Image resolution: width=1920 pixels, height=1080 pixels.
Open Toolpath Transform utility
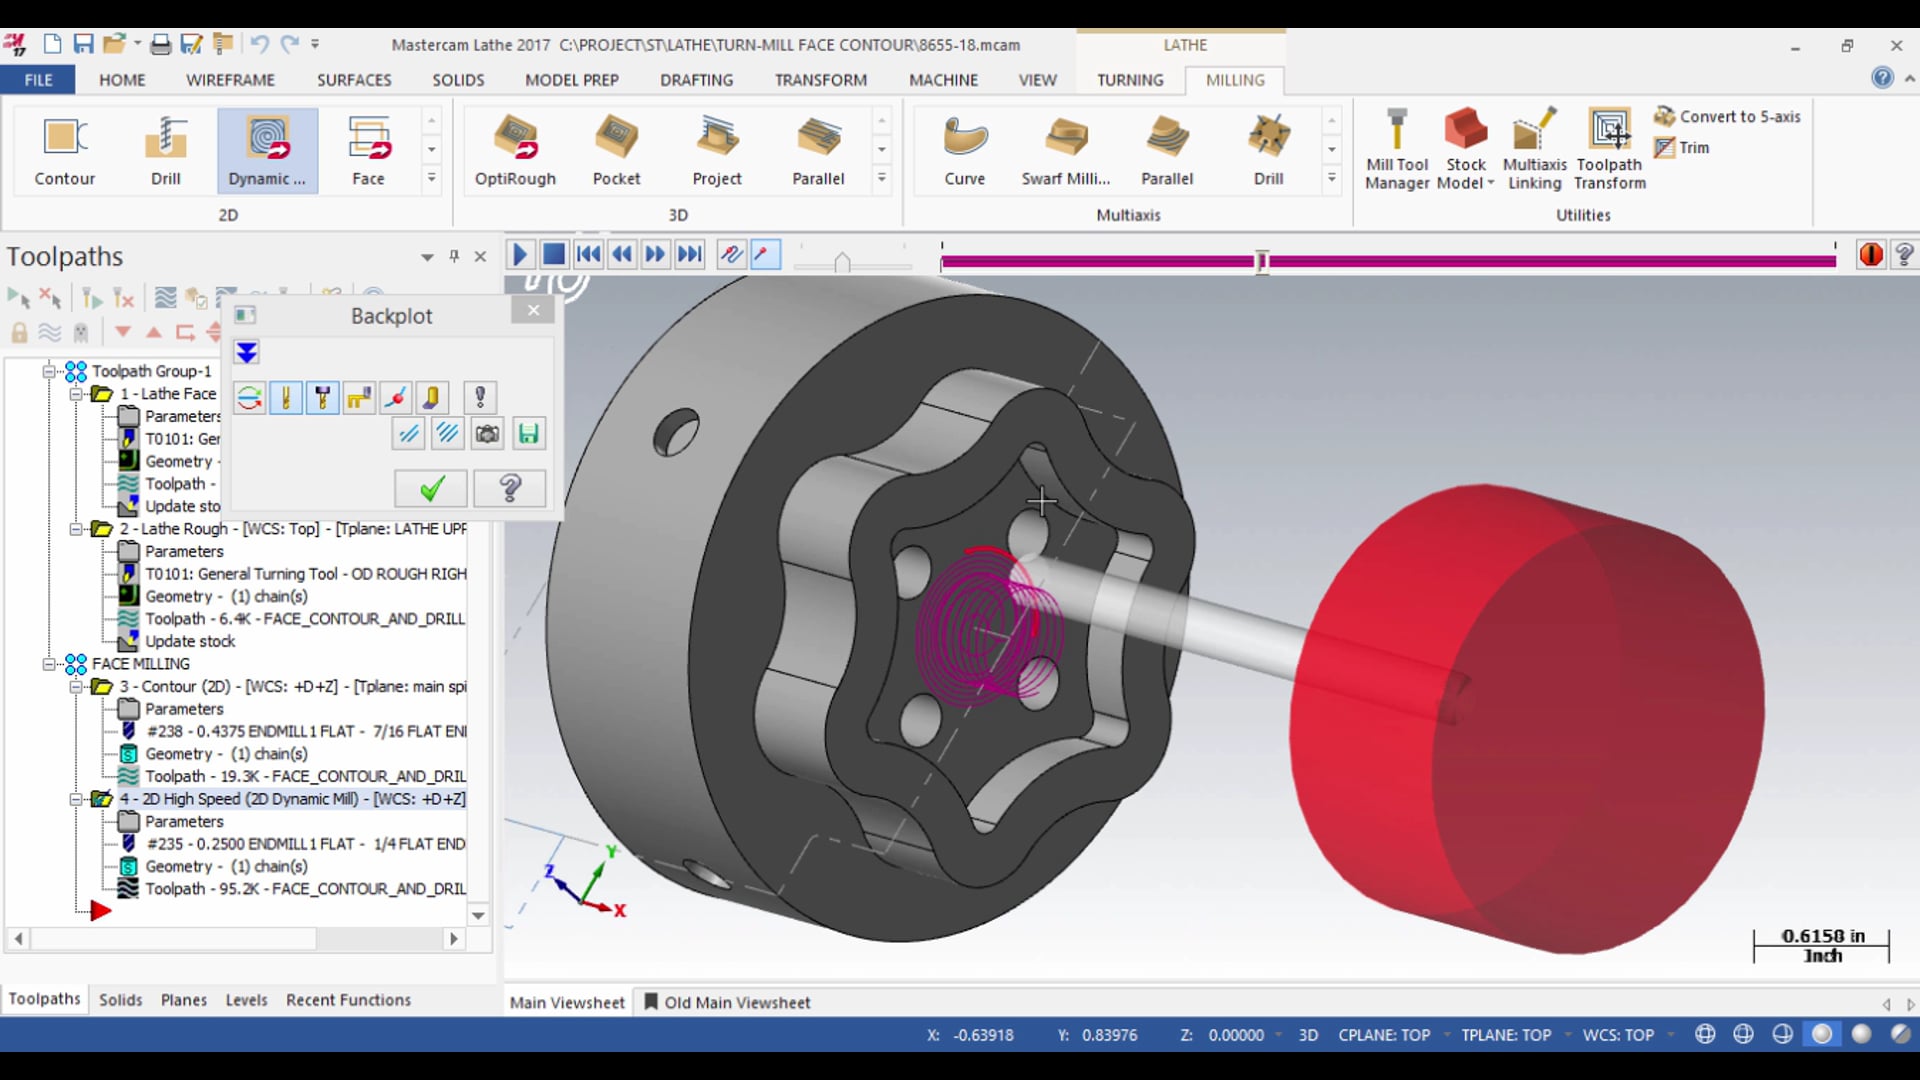[x=1609, y=149]
